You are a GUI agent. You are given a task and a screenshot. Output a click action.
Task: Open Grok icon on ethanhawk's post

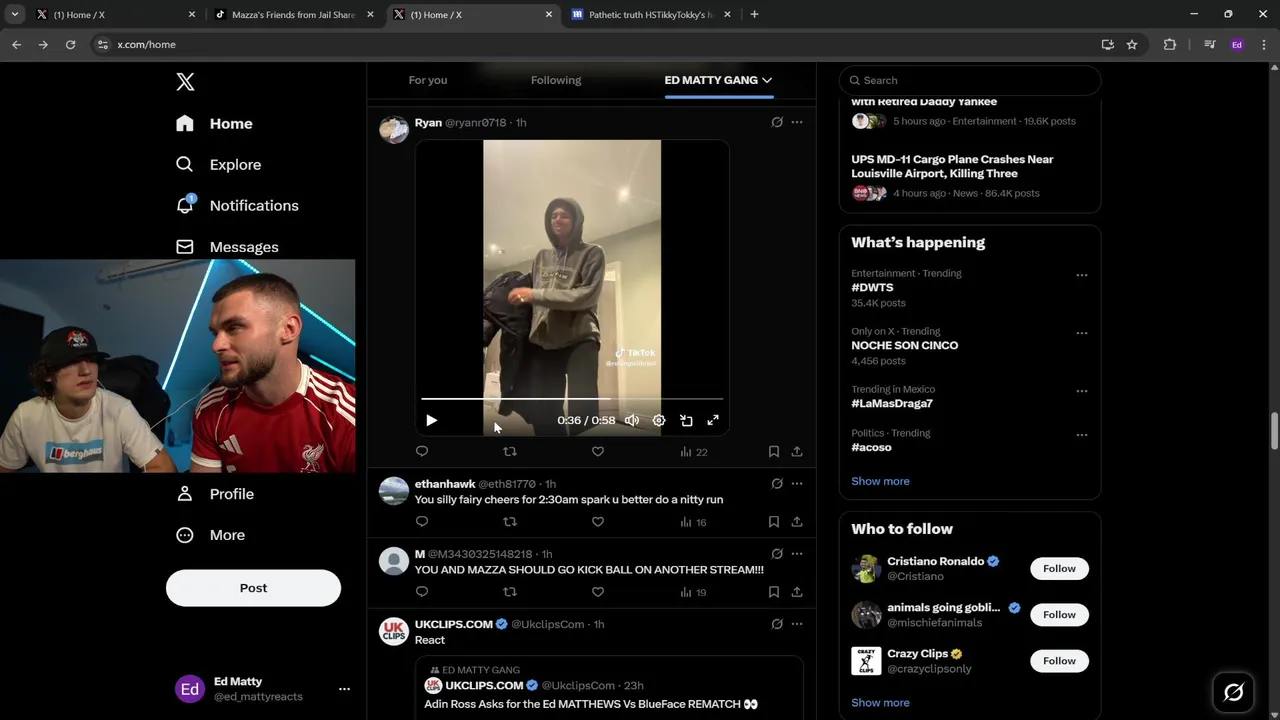click(777, 484)
